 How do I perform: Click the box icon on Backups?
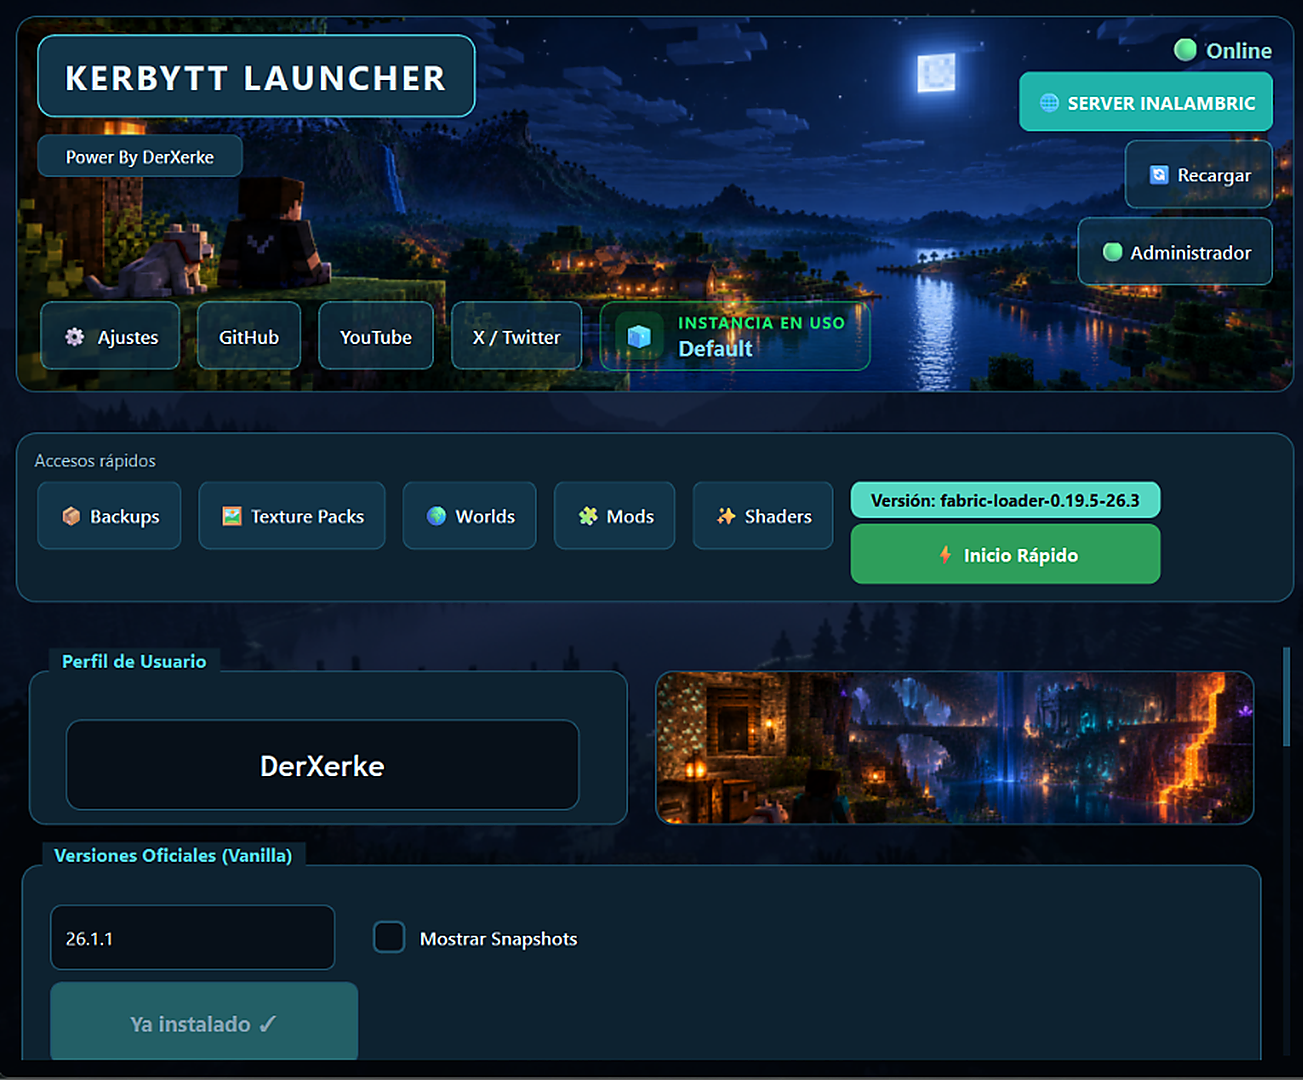click(71, 516)
